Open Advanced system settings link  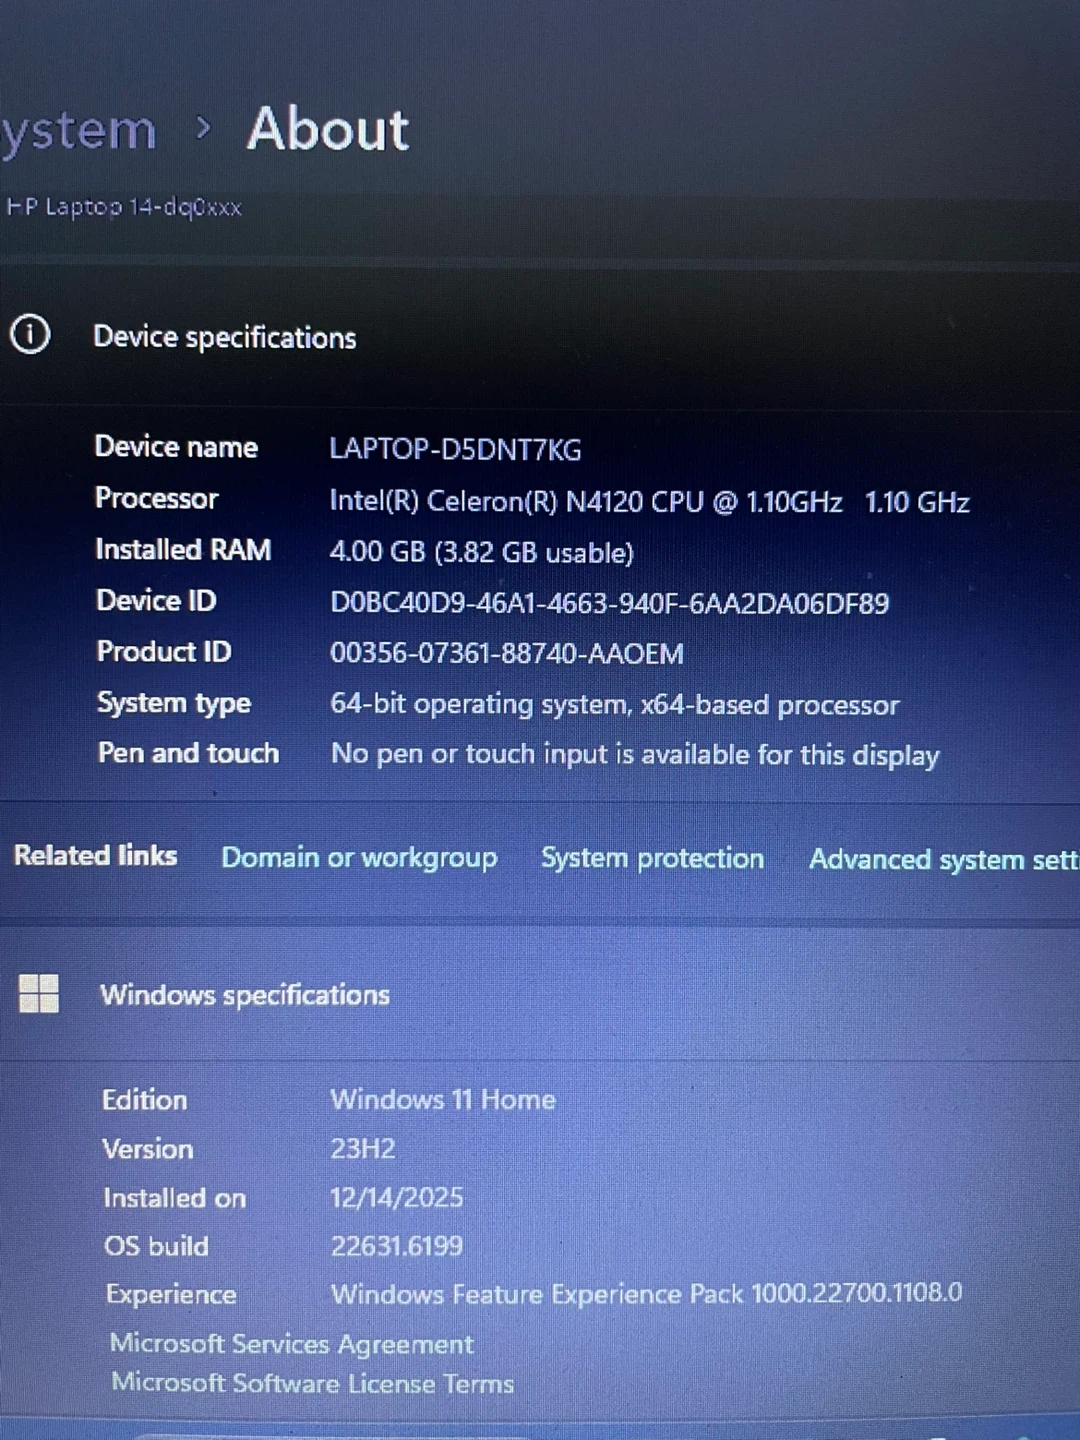click(943, 860)
